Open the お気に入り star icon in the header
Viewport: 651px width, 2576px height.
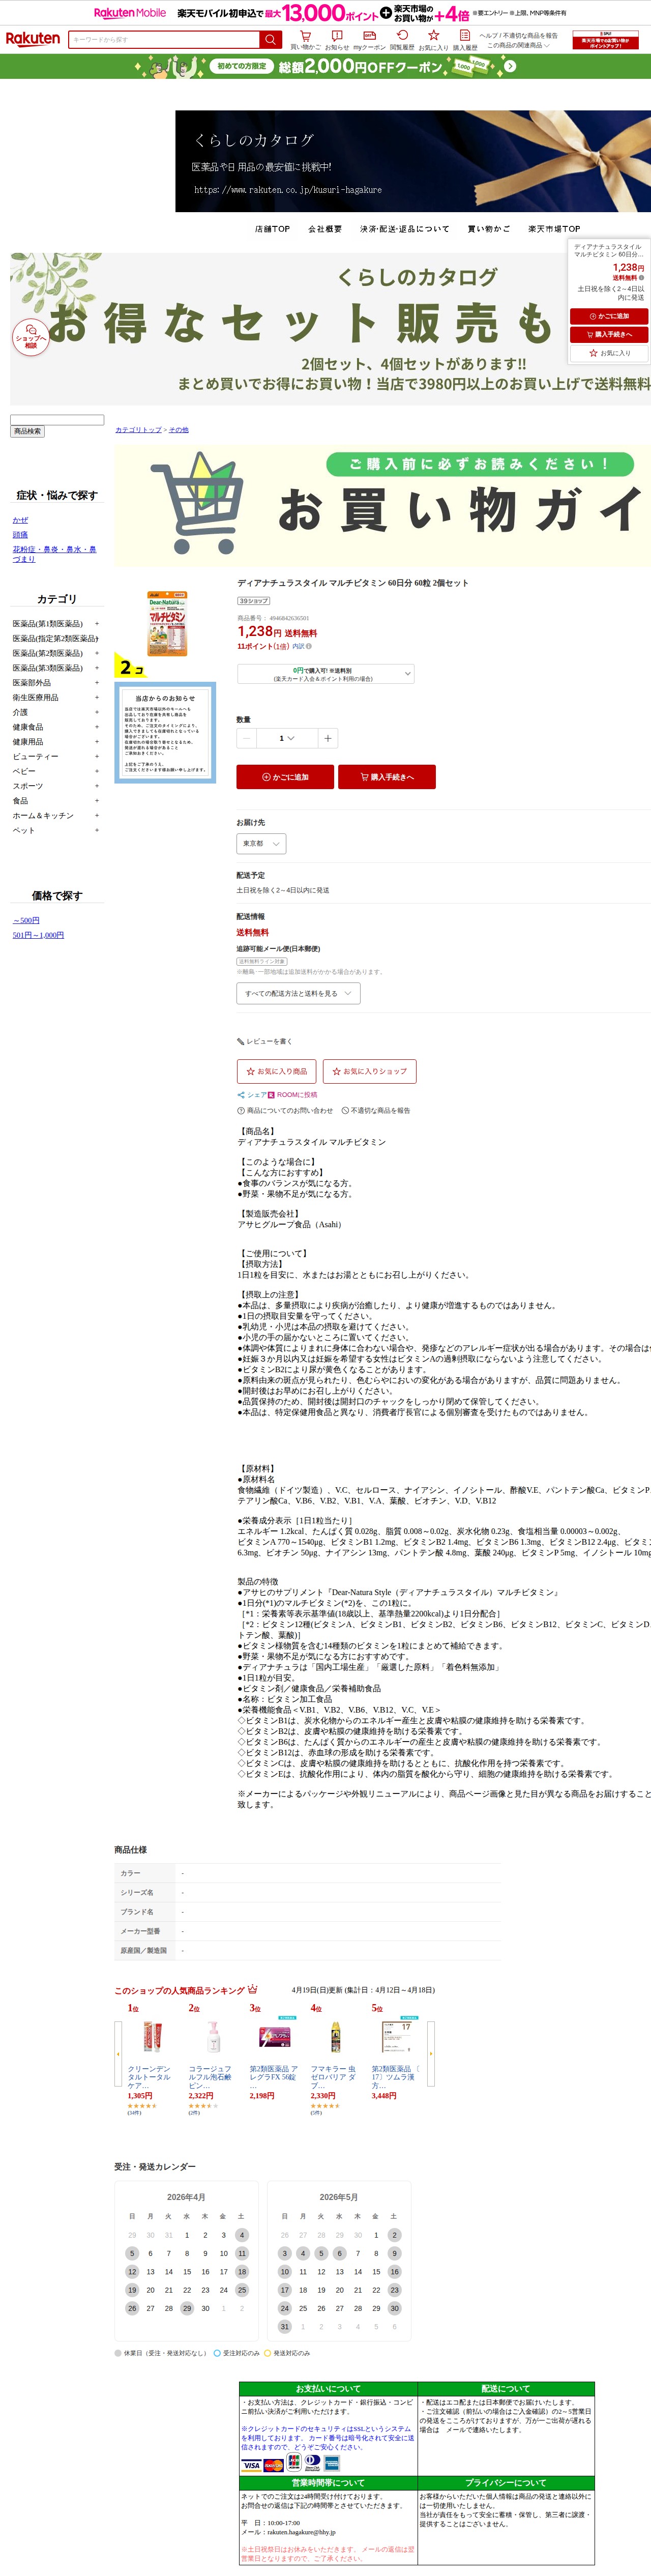433,39
